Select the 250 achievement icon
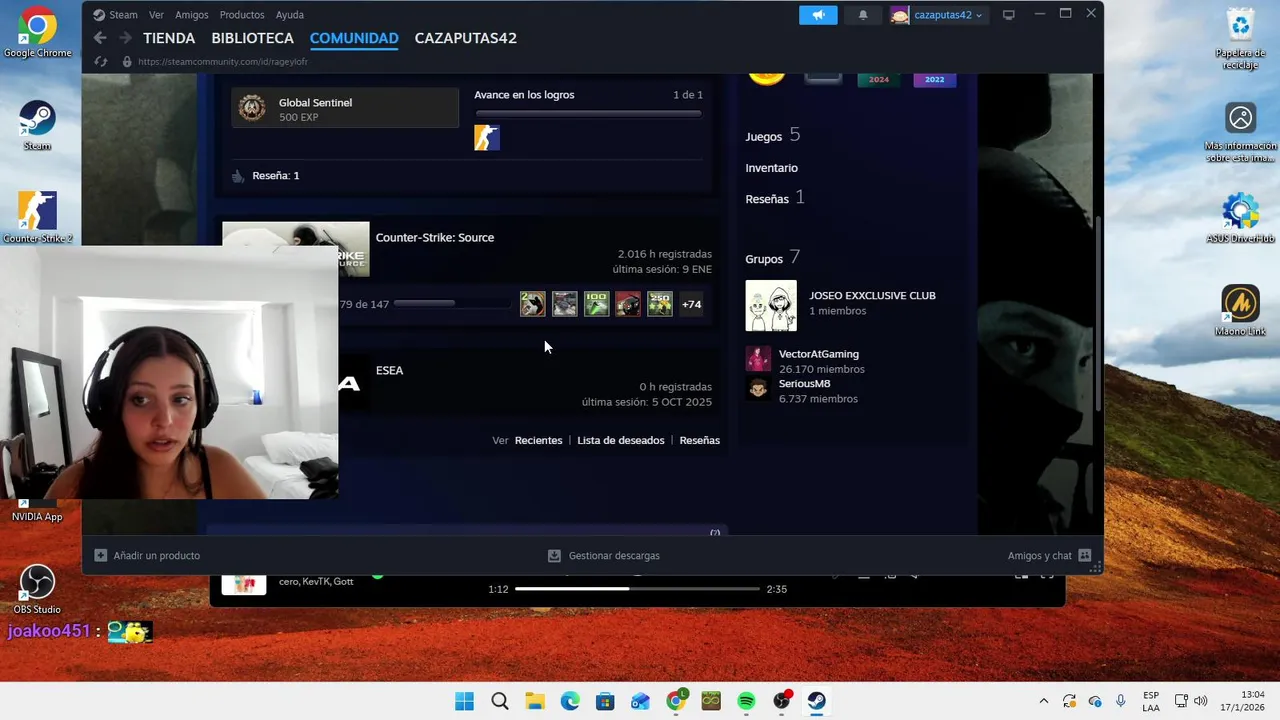Screen dimensions: 1280x720 660,304
